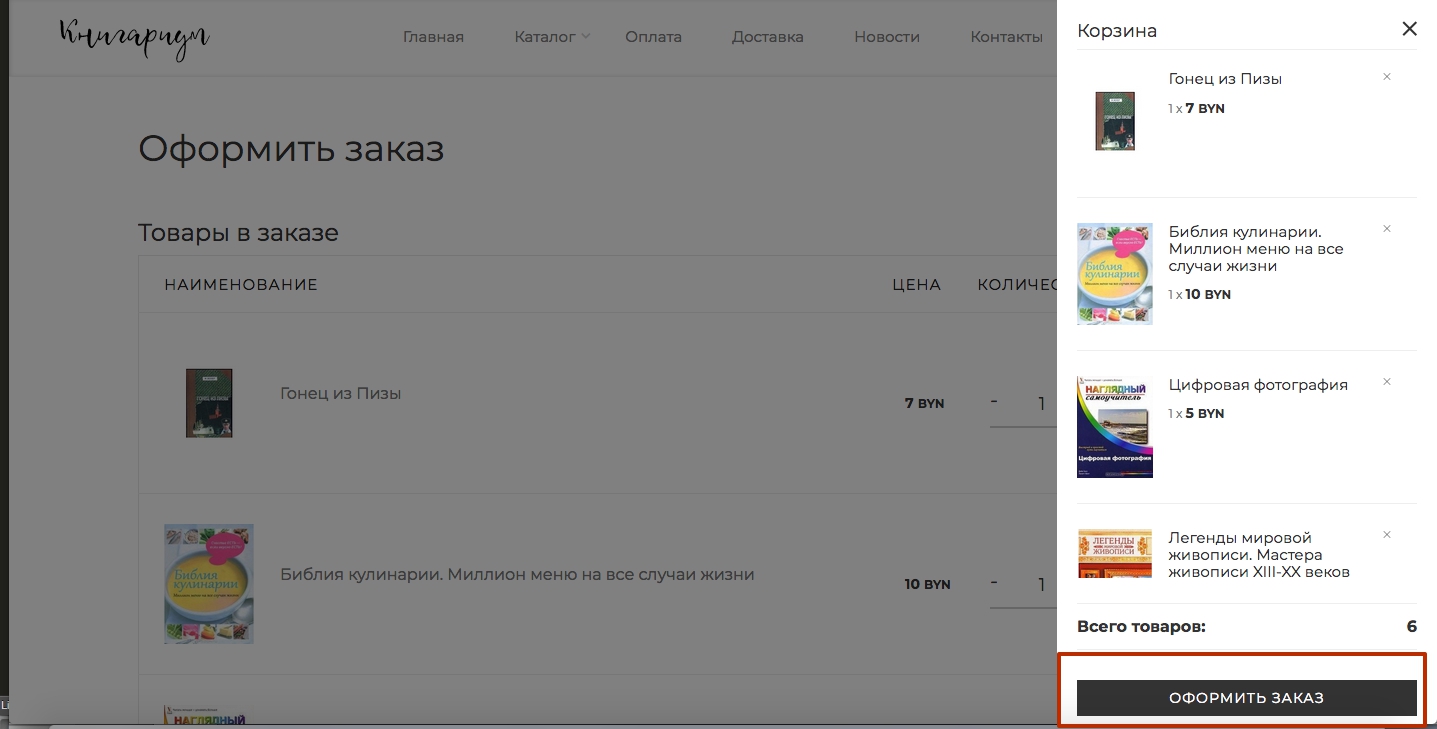Go to the Оплата page

(653, 37)
